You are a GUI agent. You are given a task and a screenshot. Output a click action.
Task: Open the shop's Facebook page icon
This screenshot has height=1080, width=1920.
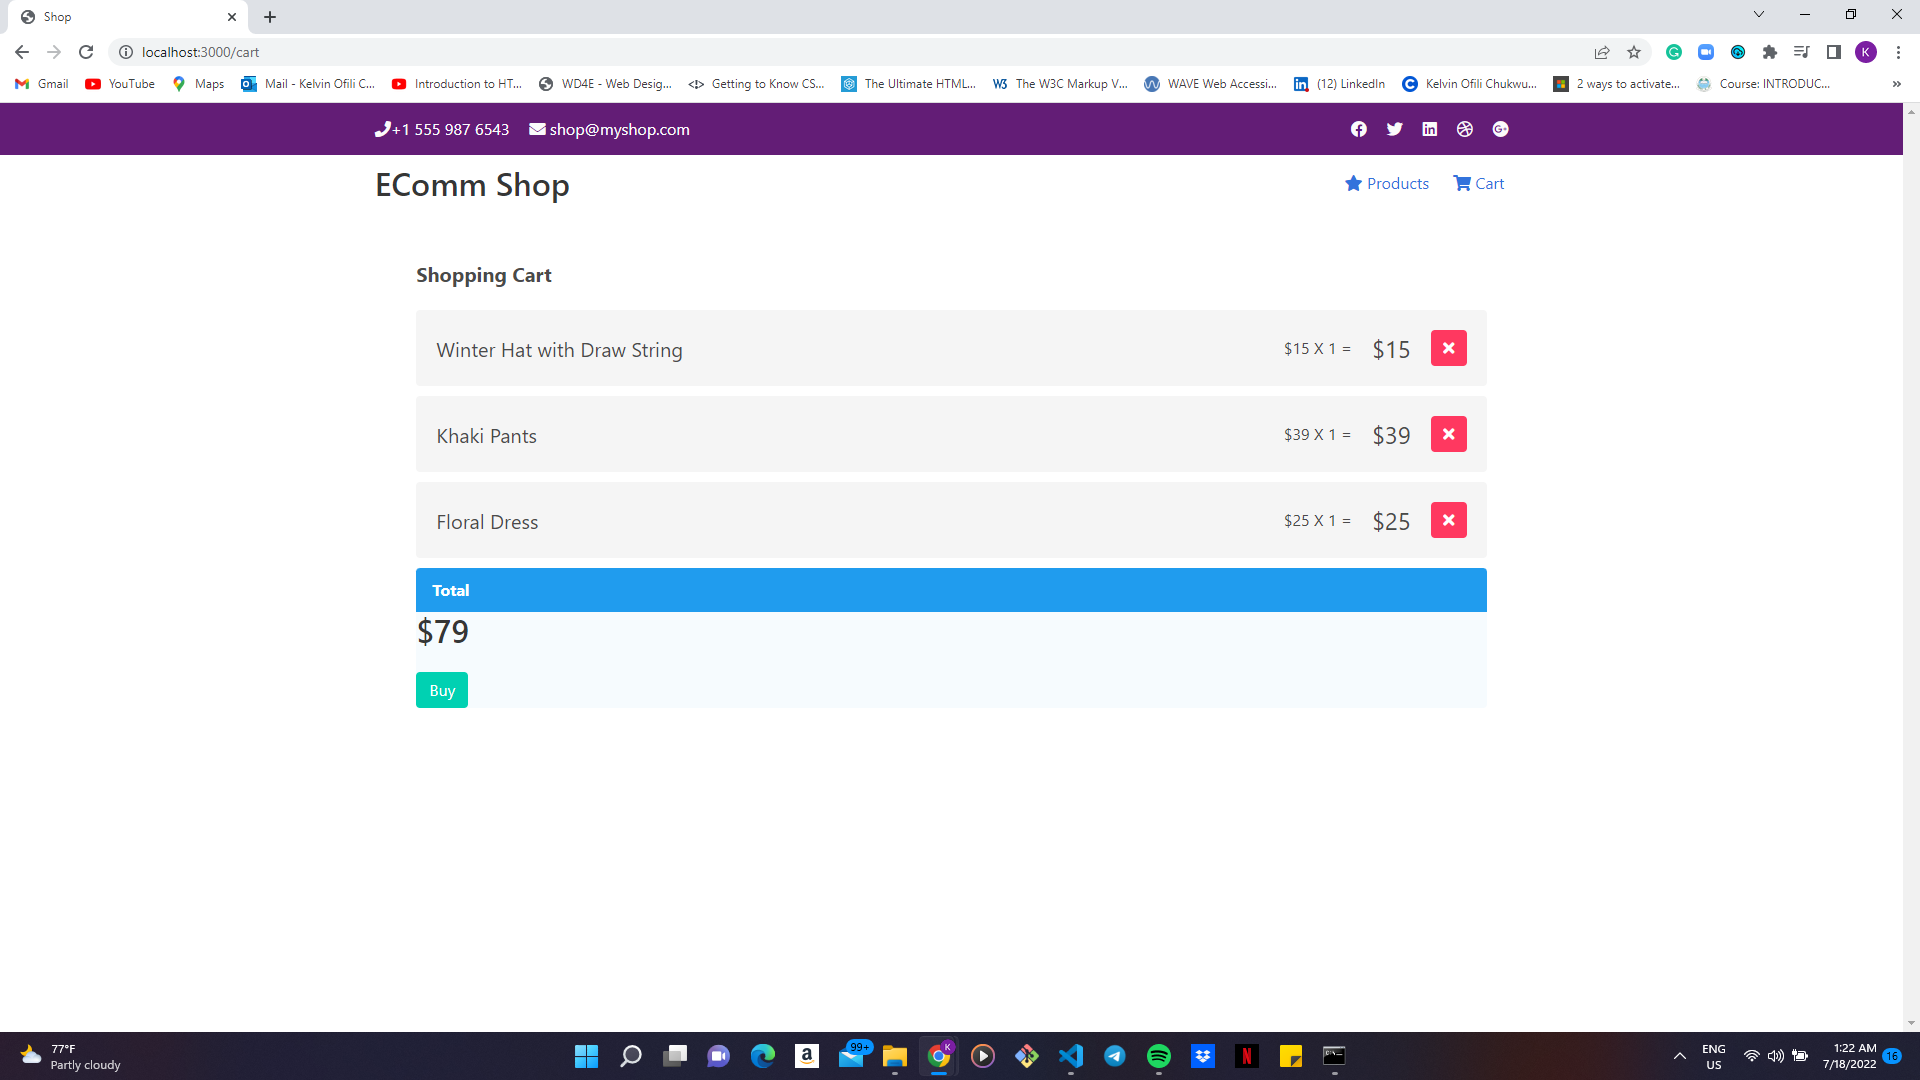1358,129
